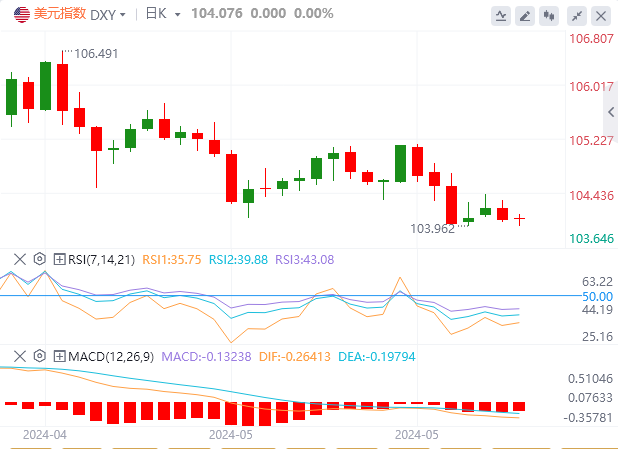Click the 0.00% change value
618x449 pixels.
314,13
